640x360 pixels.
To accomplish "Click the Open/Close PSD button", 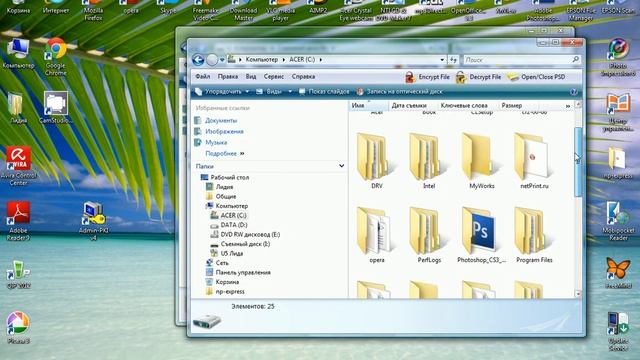I will tap(536, 77).
